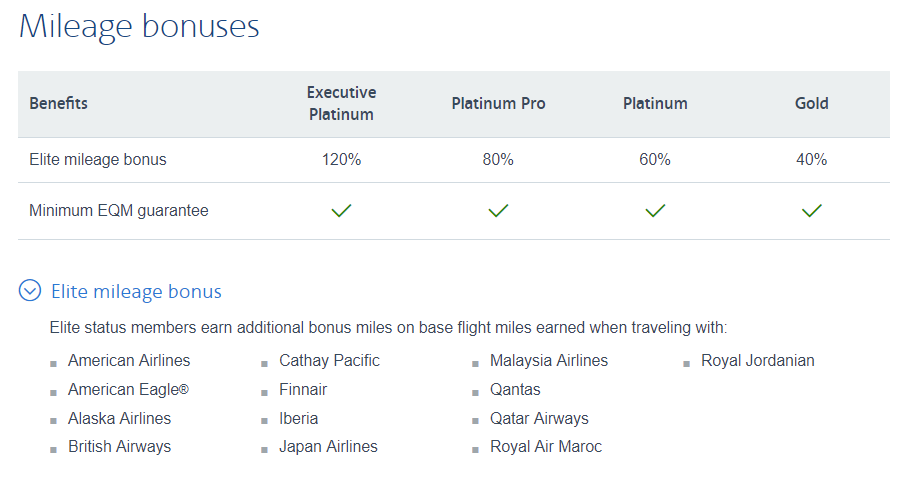Select Japan Airlines list item
Screen dimensions: 904x478
328,447
